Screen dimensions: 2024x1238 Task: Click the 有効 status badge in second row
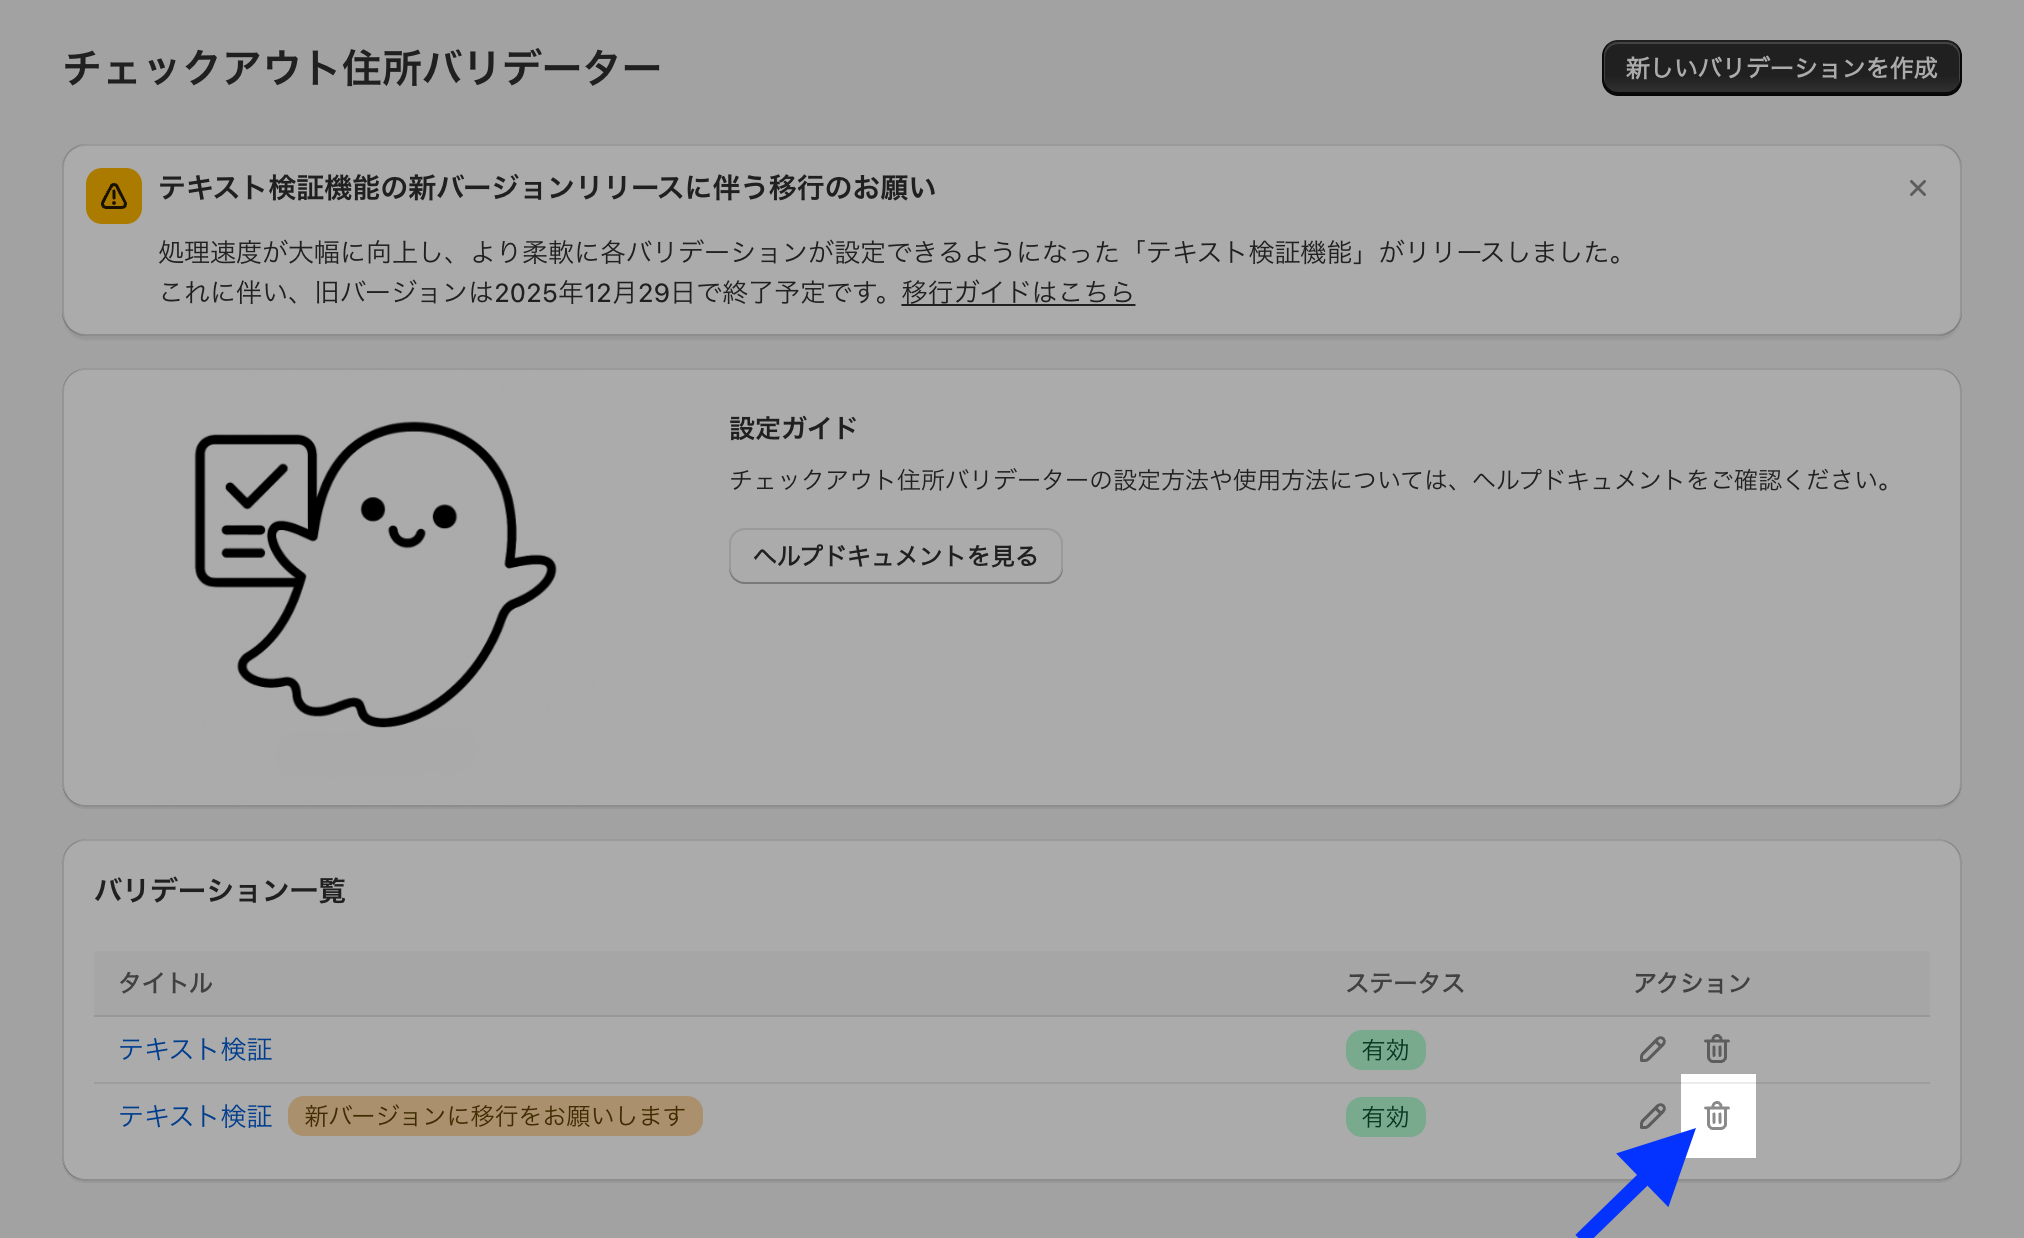1385,1117
